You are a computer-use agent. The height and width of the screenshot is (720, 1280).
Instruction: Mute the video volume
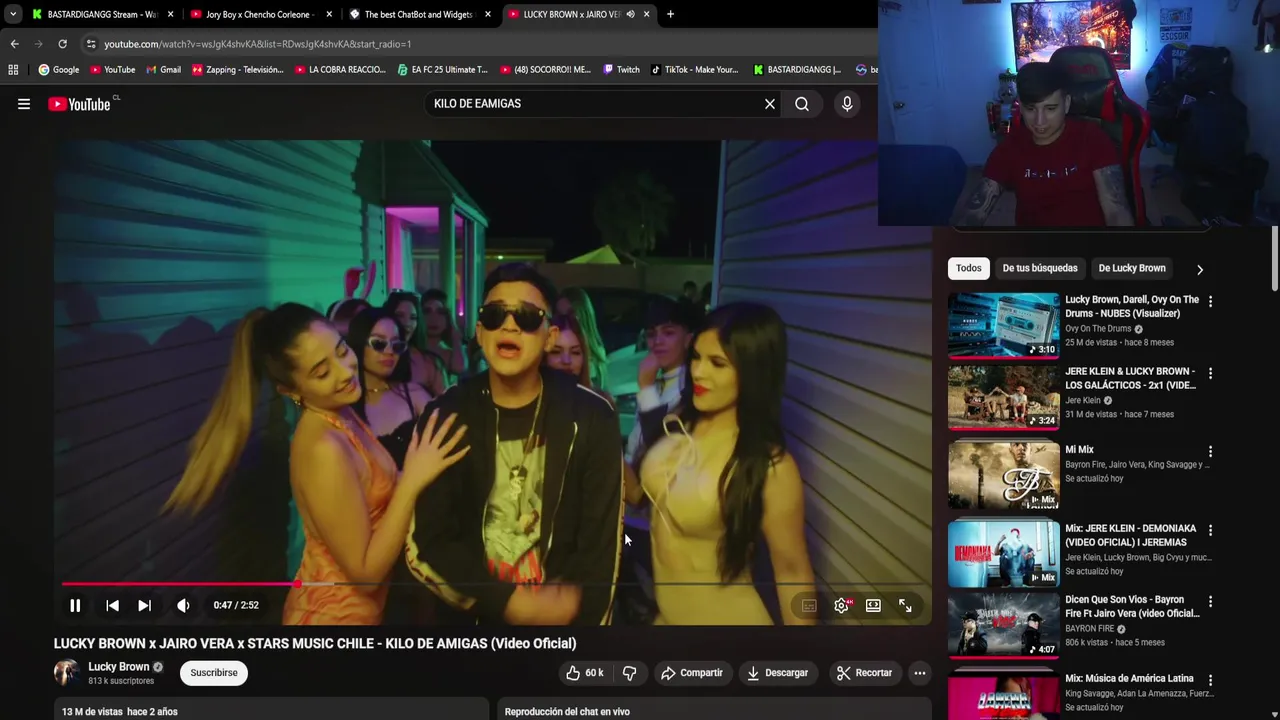[x=183, y=605]
